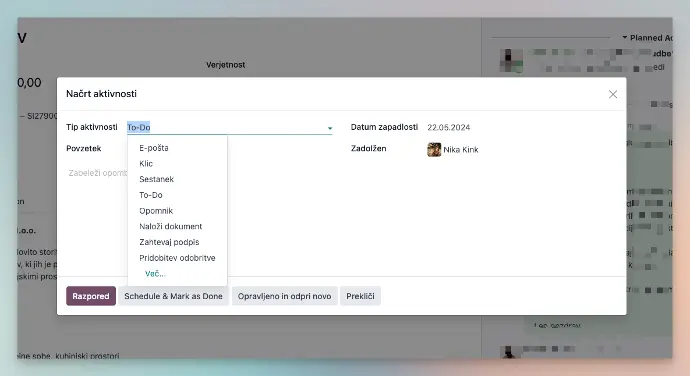This screenshot has height=376, width=690.
Task: Click the Zabeleži opombo note area
Action: 97,173
